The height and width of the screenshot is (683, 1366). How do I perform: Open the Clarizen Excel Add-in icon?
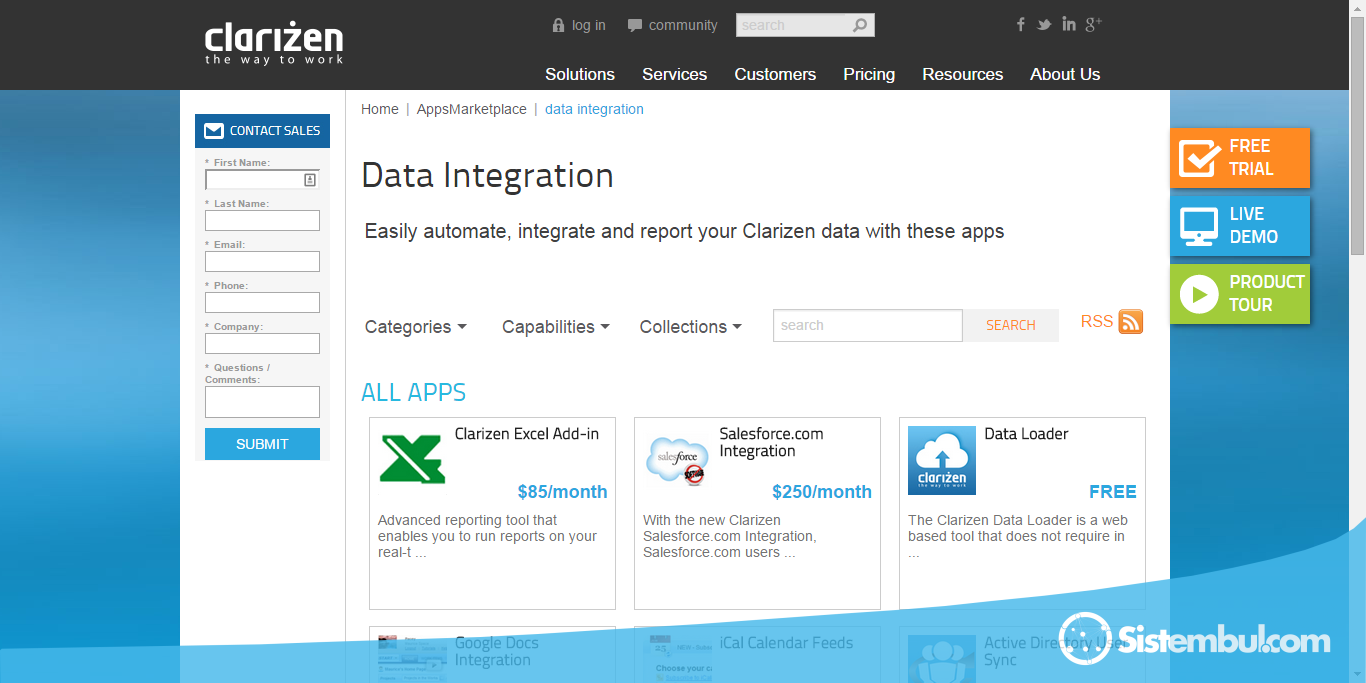pyautogui.click(x=412, y=460)
